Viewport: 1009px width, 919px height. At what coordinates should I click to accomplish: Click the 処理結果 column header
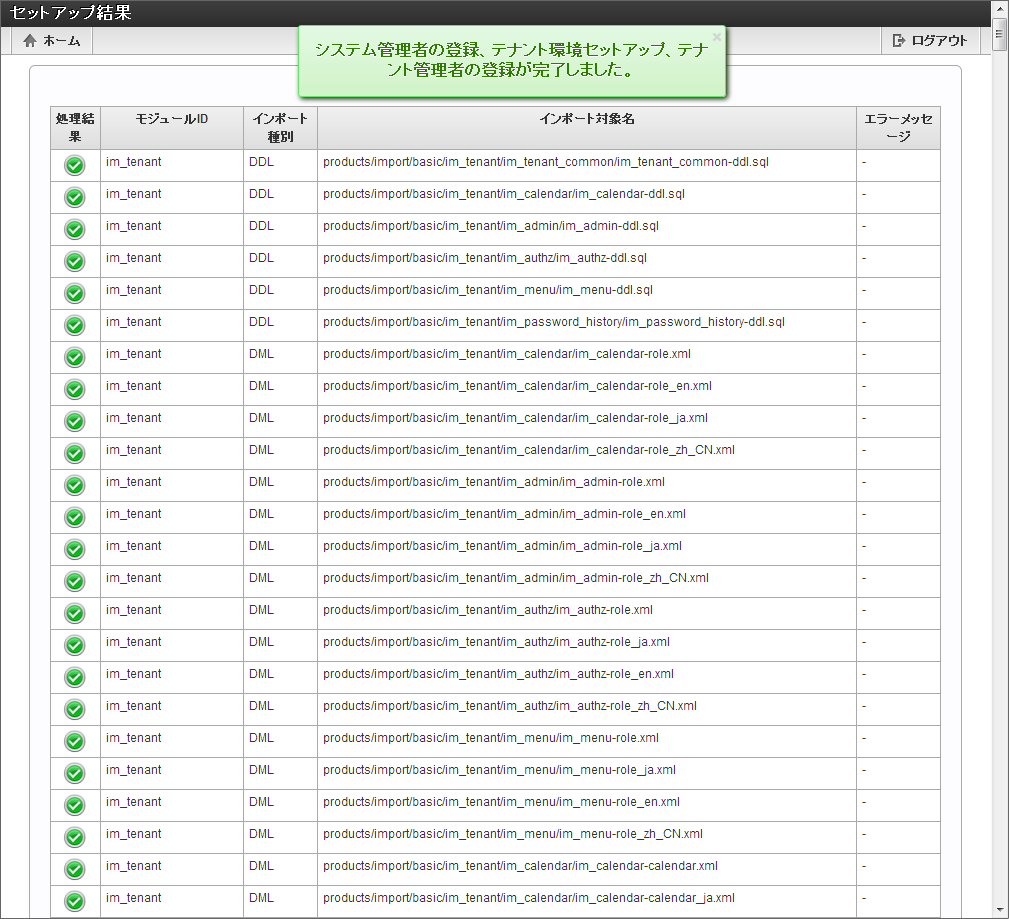pos(75,127)
